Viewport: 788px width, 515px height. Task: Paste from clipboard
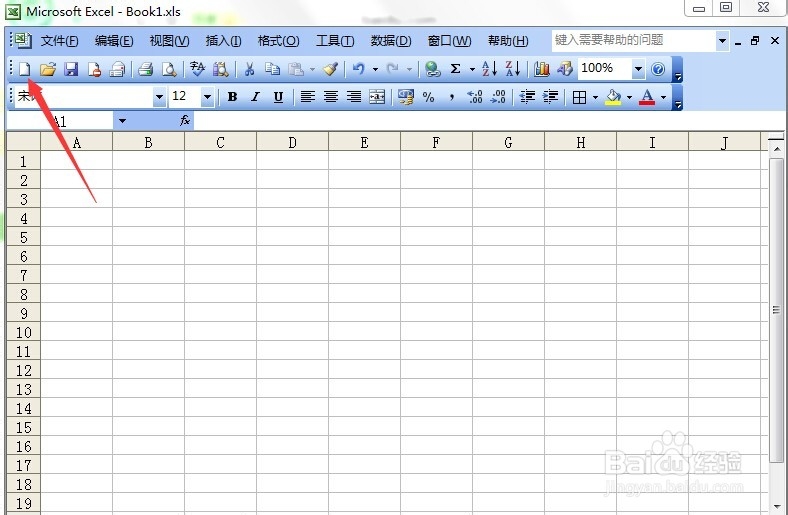296,69
